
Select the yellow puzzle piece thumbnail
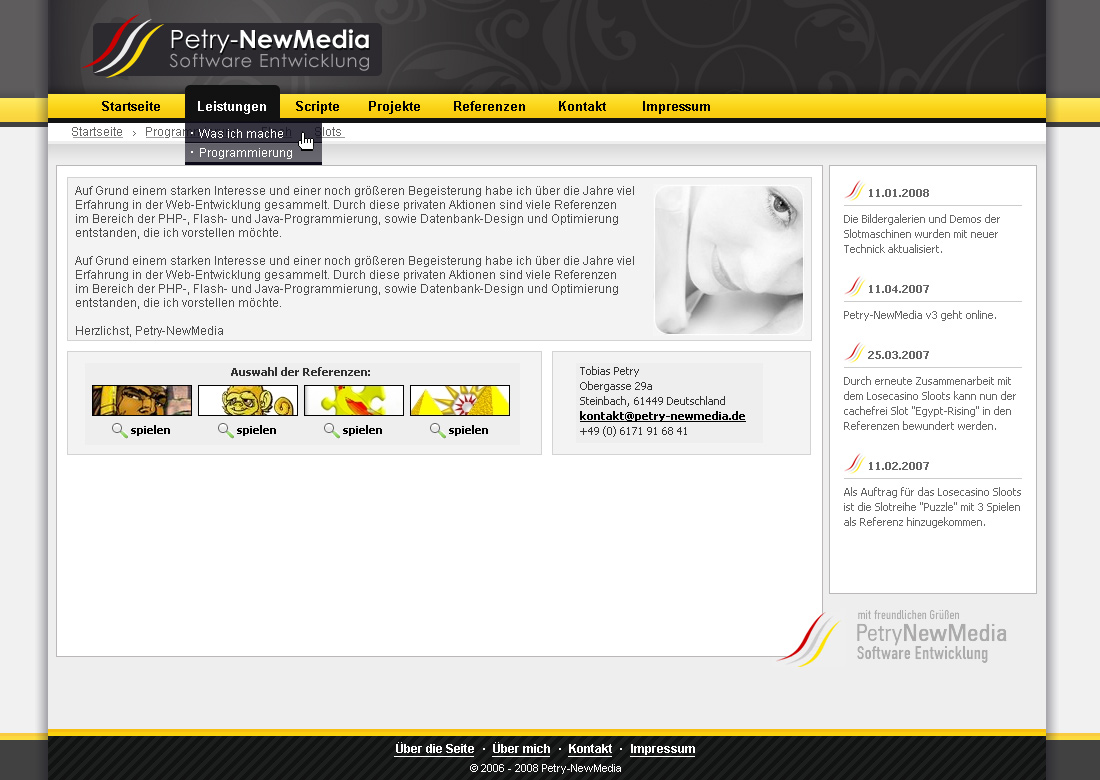[x=354, y=401]
